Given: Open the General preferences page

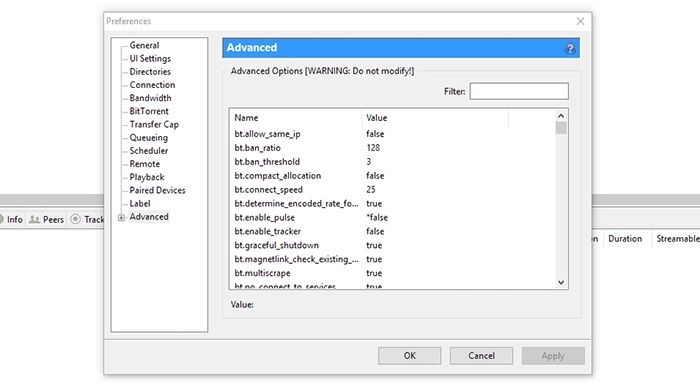Looking at the screenshot, I should 144,45.
